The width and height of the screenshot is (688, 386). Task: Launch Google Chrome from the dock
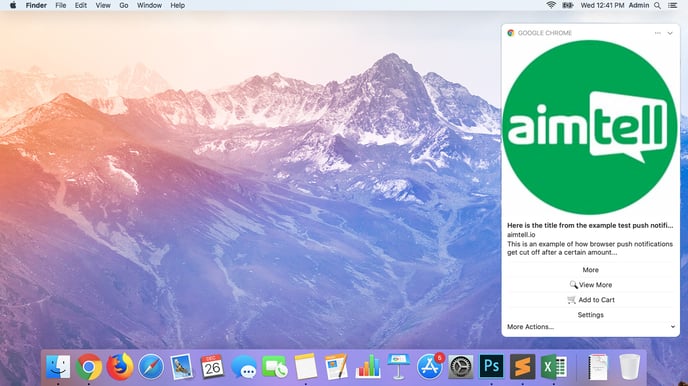coord(89,367)
